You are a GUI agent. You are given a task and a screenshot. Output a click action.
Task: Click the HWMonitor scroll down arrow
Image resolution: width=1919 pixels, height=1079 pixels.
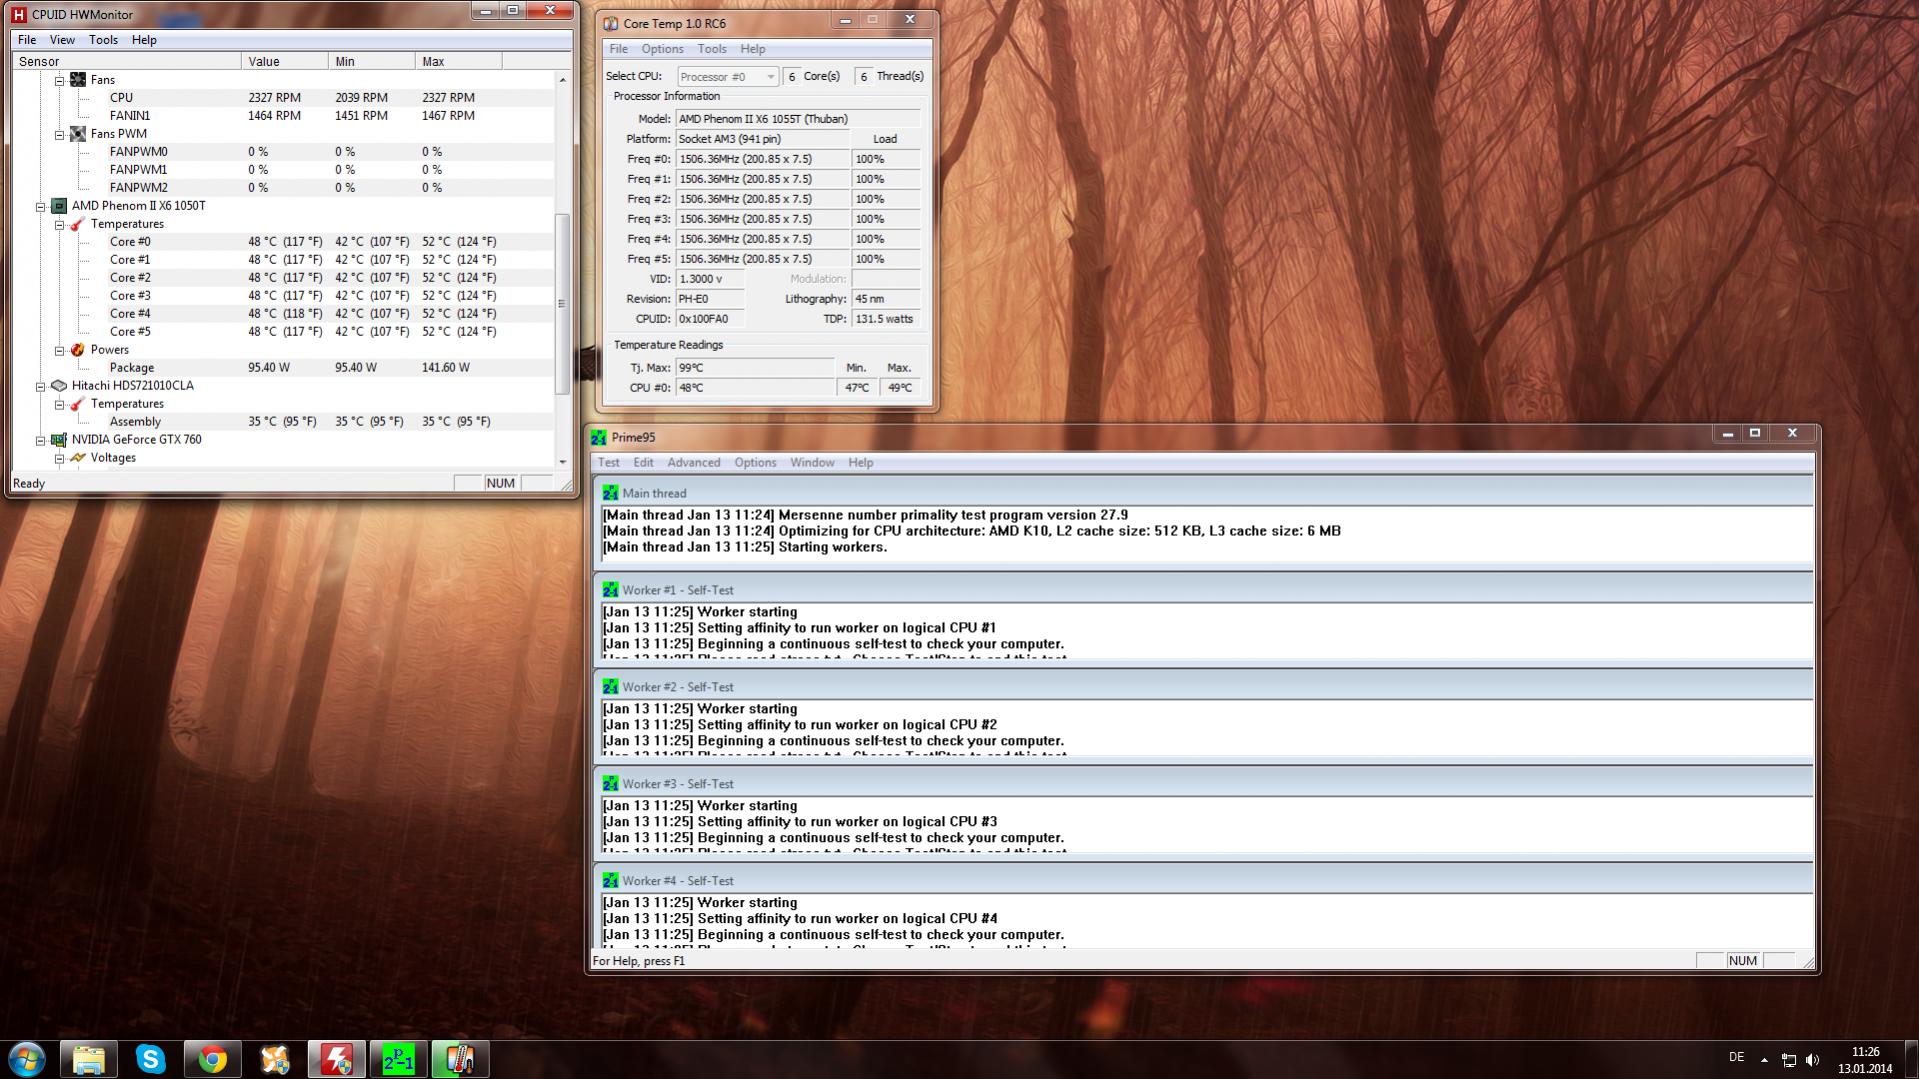click(562, 462)
